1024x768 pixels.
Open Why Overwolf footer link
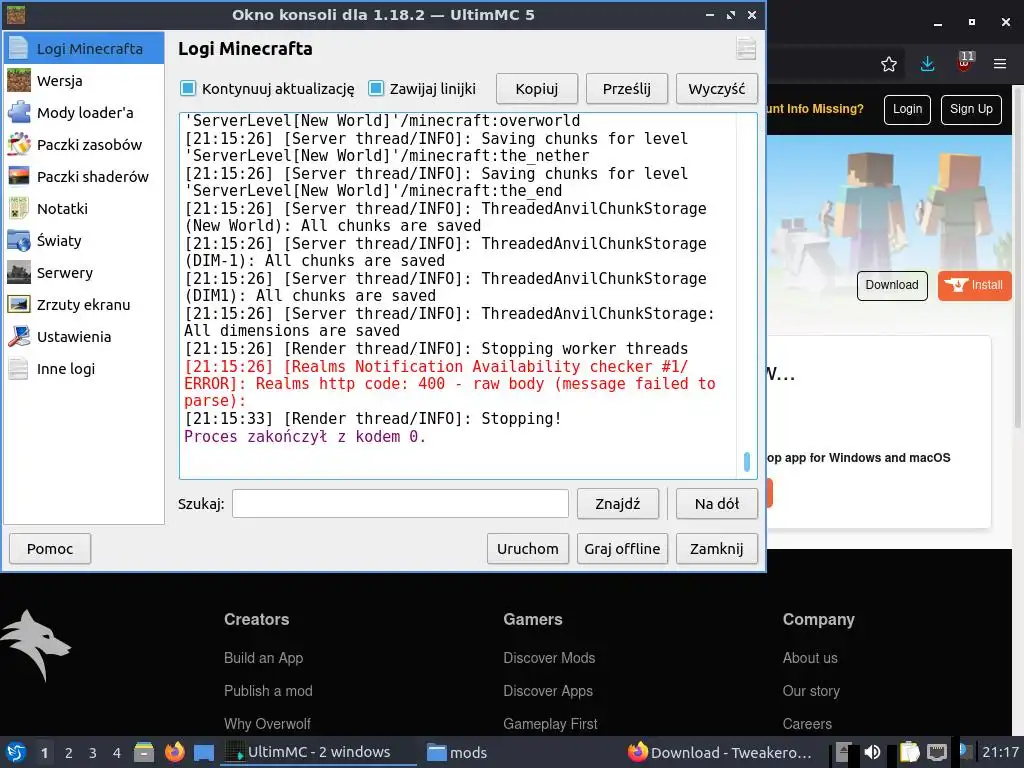pos(267,724)
